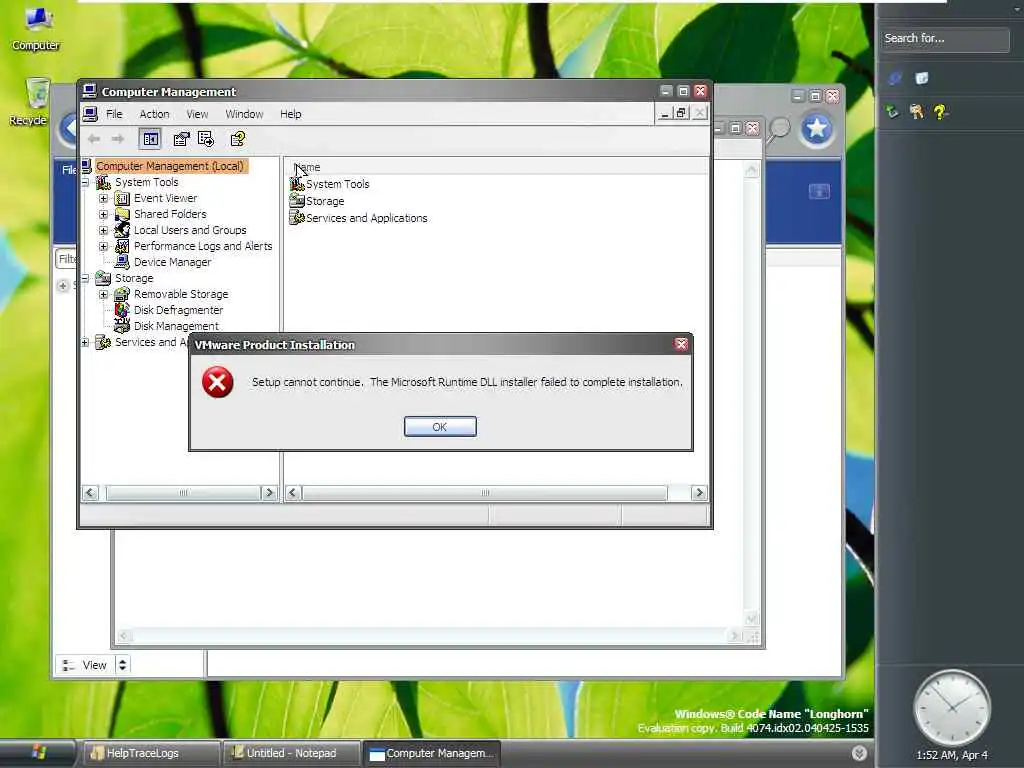Screen dimensions: 1024x768
Task: Click right arrow of details pane scrollbar
Action: click(x=699, y=493)
